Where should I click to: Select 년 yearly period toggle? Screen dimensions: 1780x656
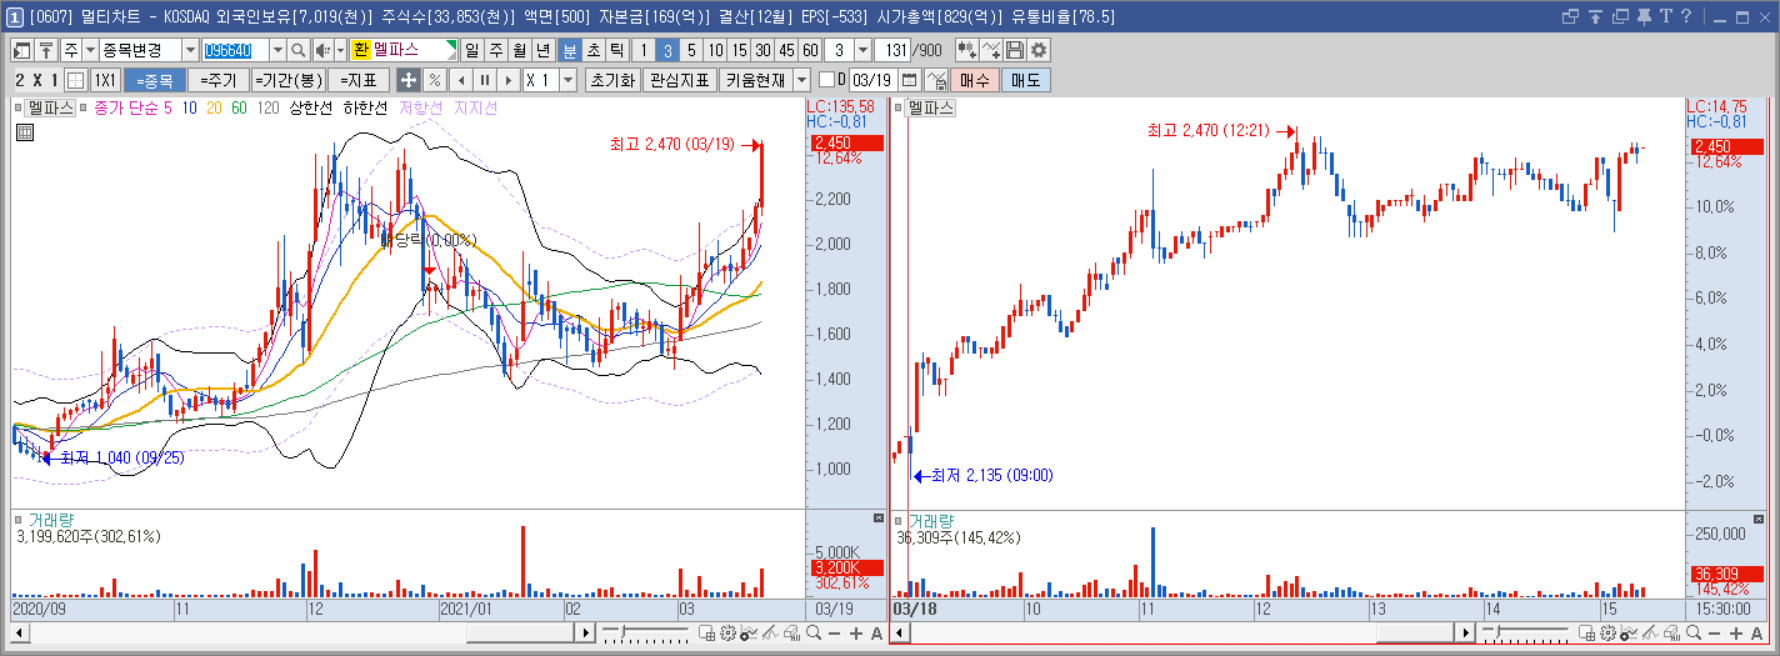tap(543, 50)
